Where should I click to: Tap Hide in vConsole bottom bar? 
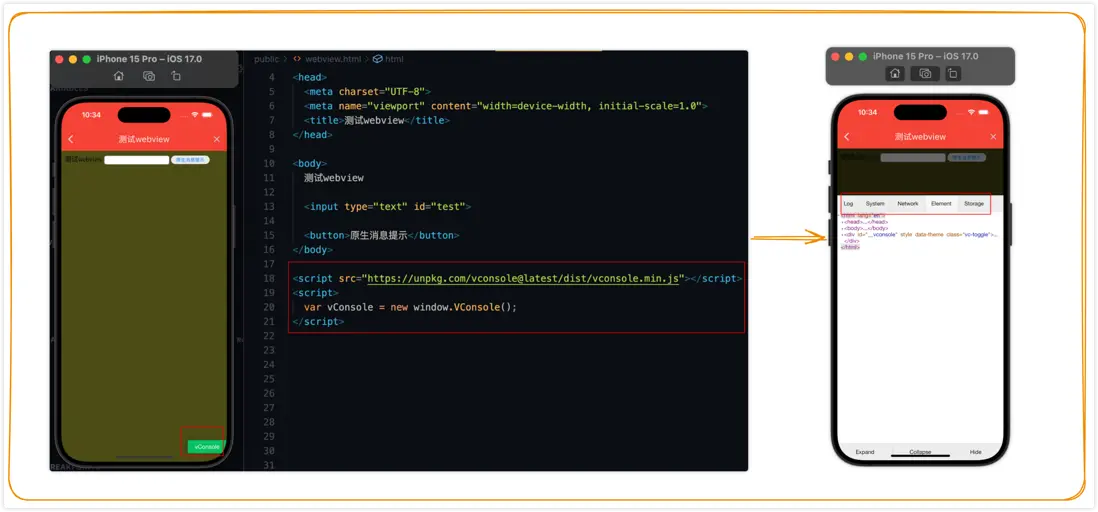tap(975, 452)
